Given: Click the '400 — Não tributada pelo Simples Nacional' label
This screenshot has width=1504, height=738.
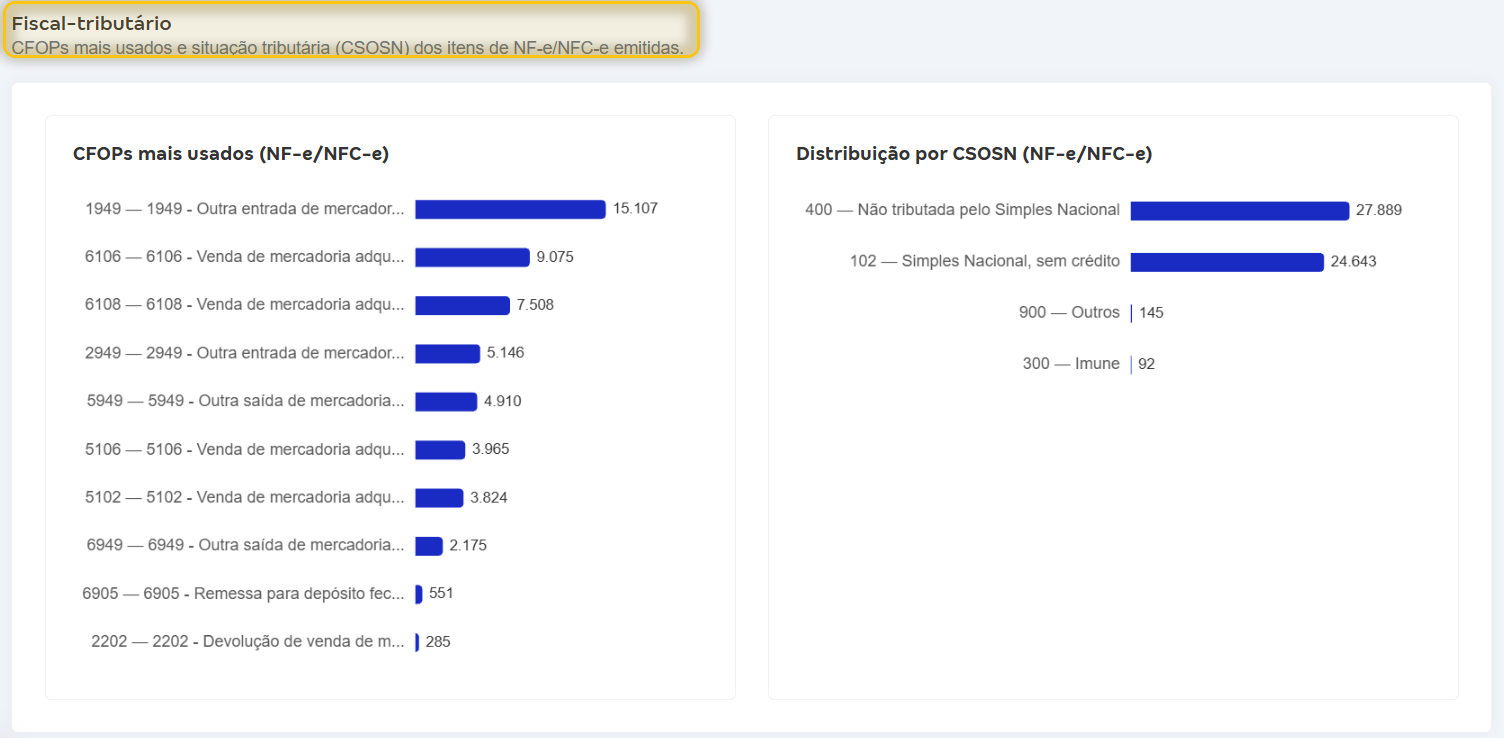Looking at the screenshot, I should [x=962, y=210].
